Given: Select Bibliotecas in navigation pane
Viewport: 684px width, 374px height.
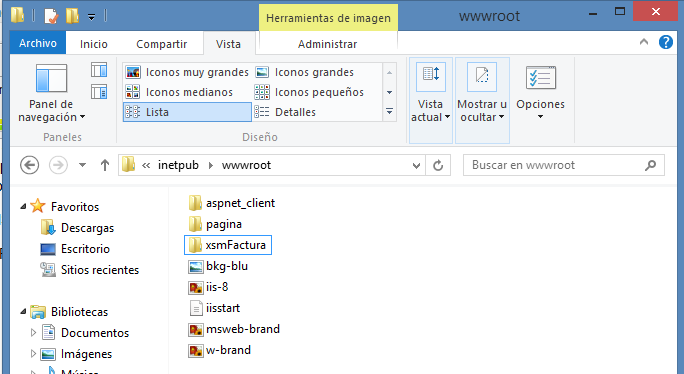Looking at the screenshot, I should pos(79,312).
